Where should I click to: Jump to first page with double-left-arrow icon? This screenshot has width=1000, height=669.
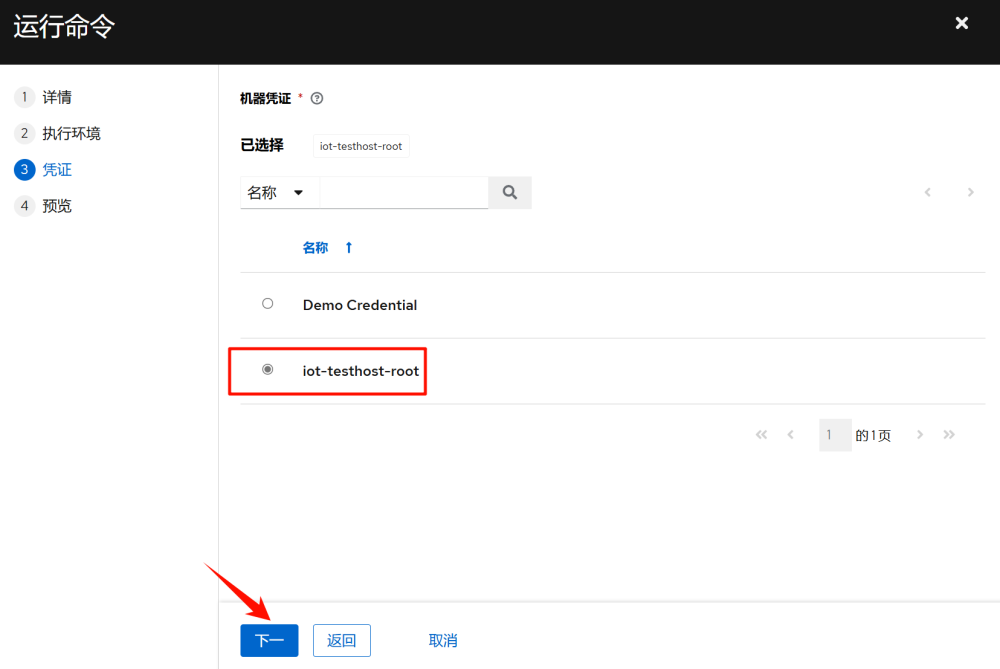click(761, 434)
